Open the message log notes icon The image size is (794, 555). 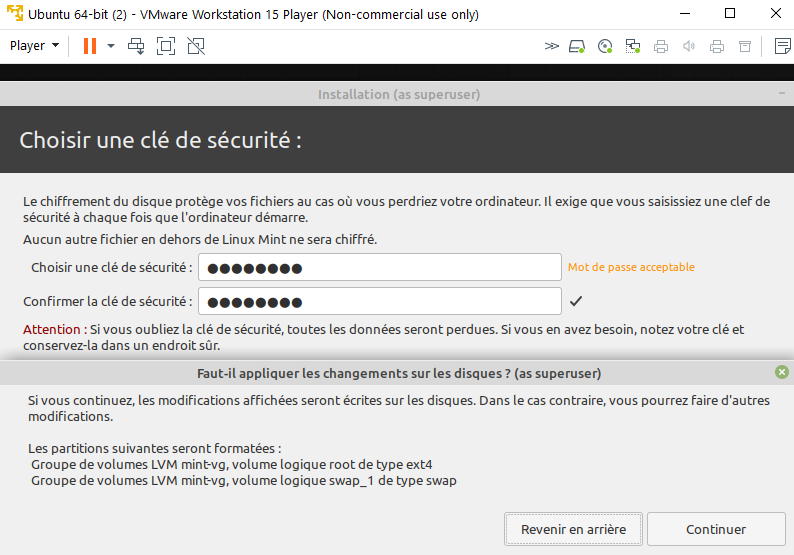782,46
